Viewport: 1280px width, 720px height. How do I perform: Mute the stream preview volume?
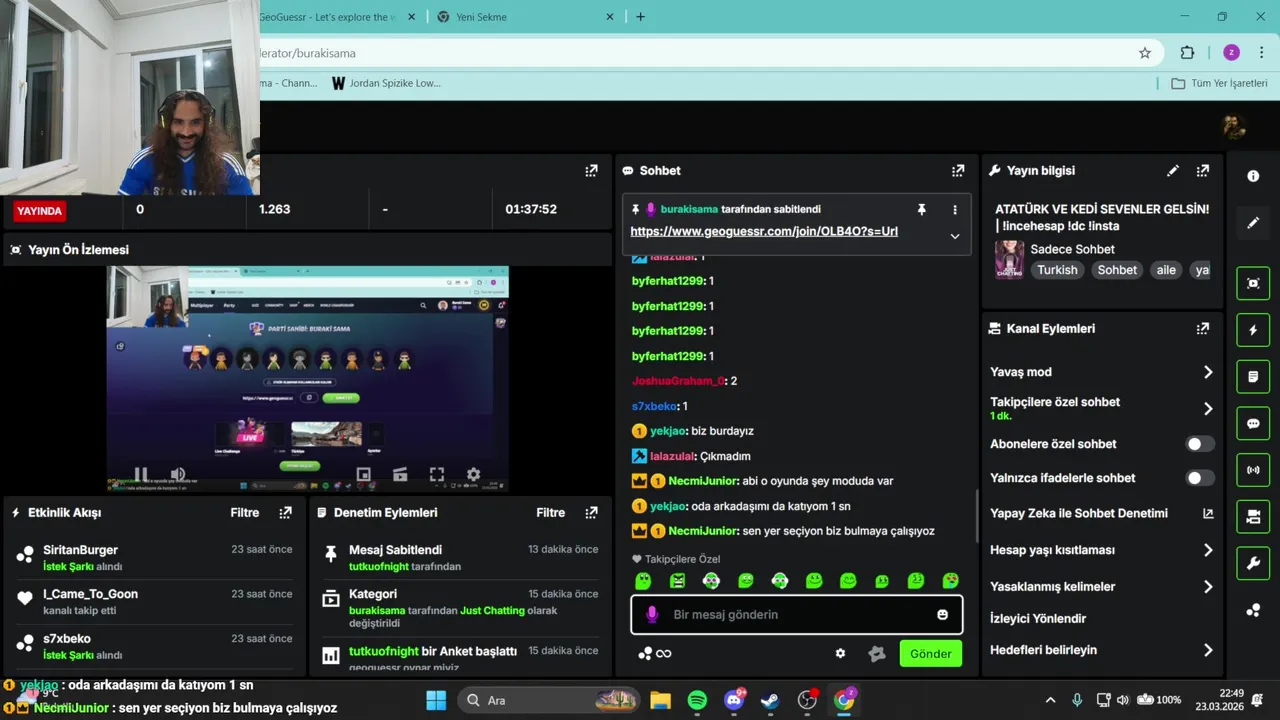tap(178, 475)
